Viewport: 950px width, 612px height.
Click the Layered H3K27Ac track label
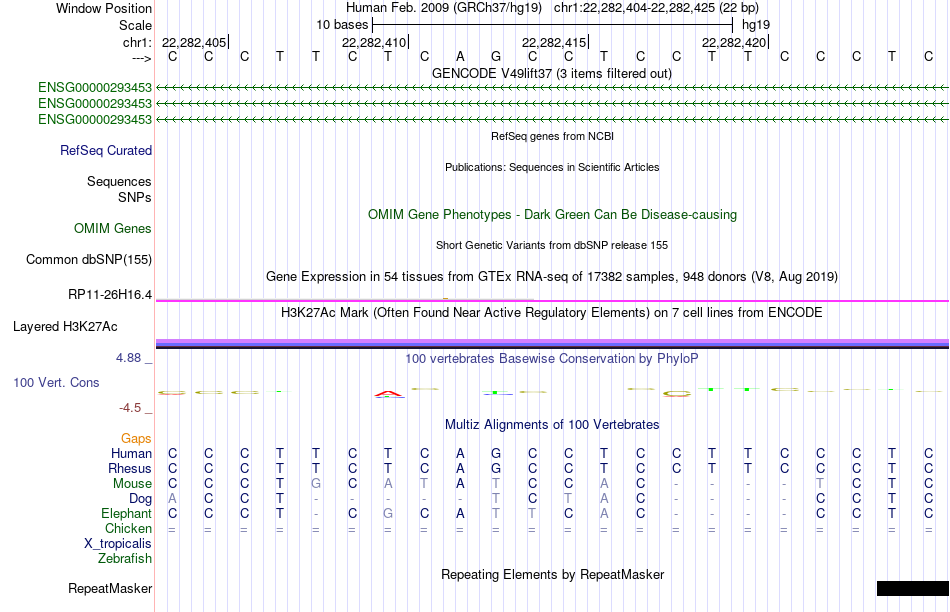[65, 327]
